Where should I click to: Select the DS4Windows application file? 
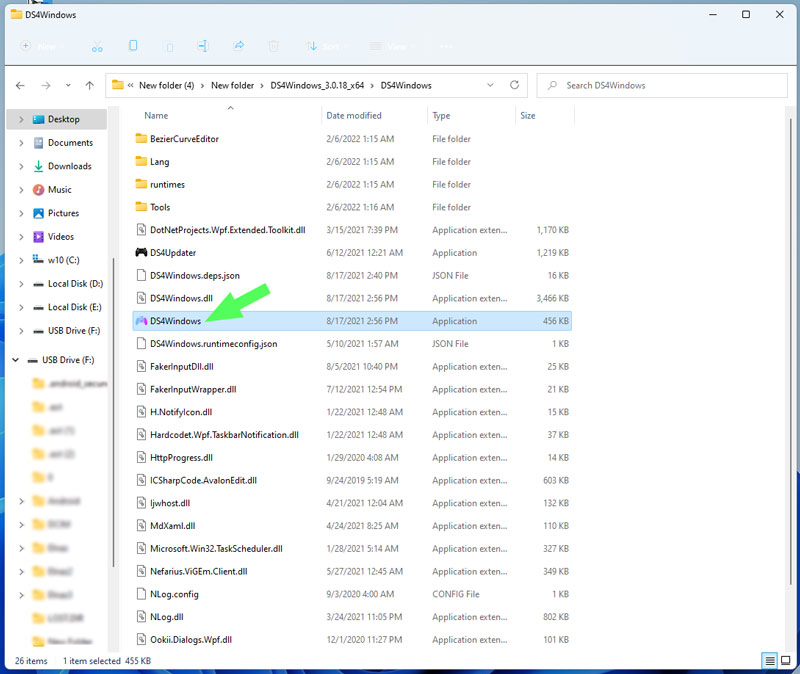[x=175, y=321]
